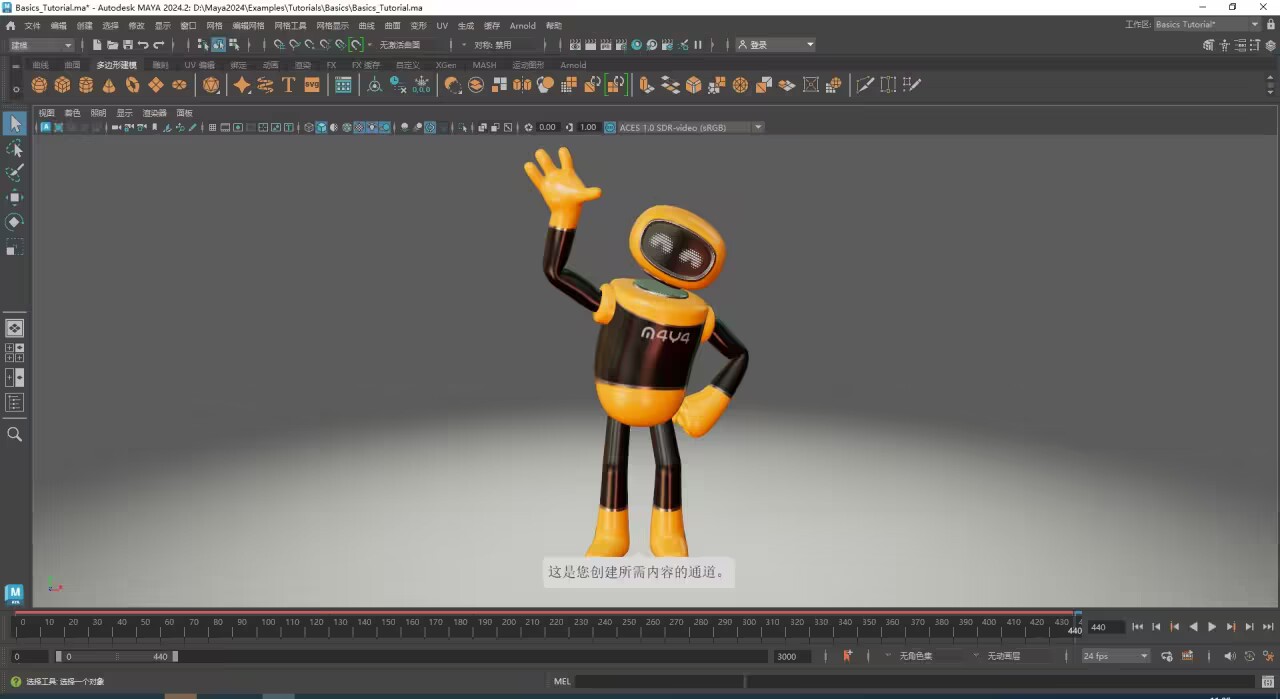Viewport: 1280px width, 699px height.
Task: Open the Basics Tutorial workspace dropdown
Action: coord(1207,24)
